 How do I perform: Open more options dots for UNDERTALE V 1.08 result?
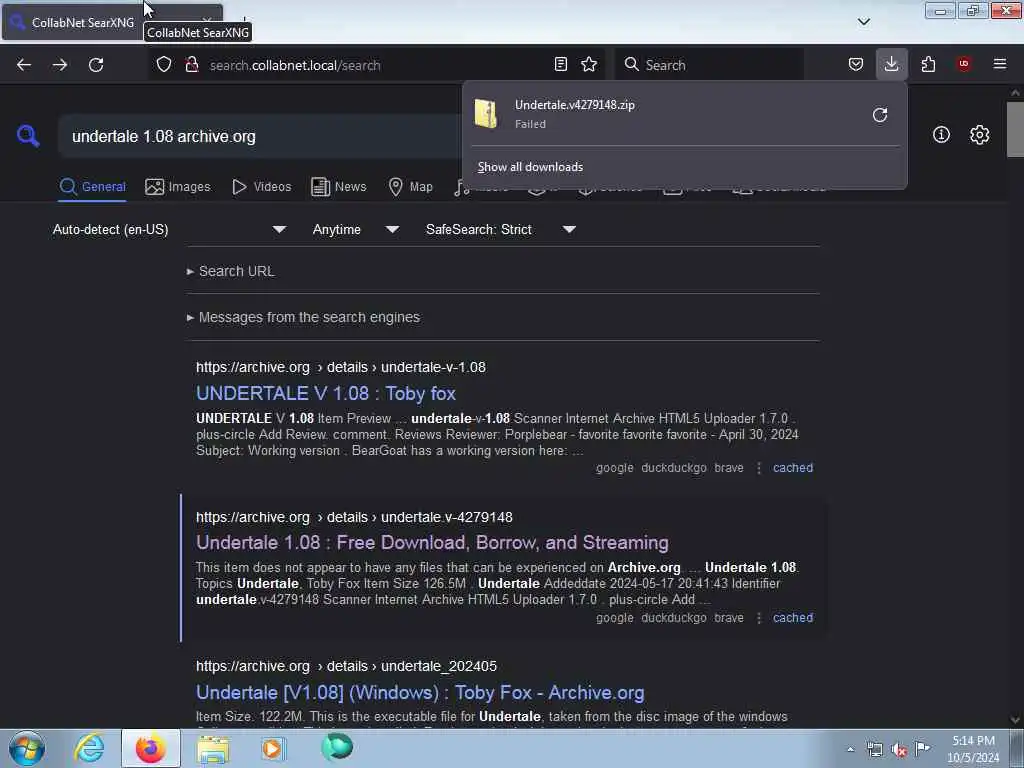click(759, 468)
